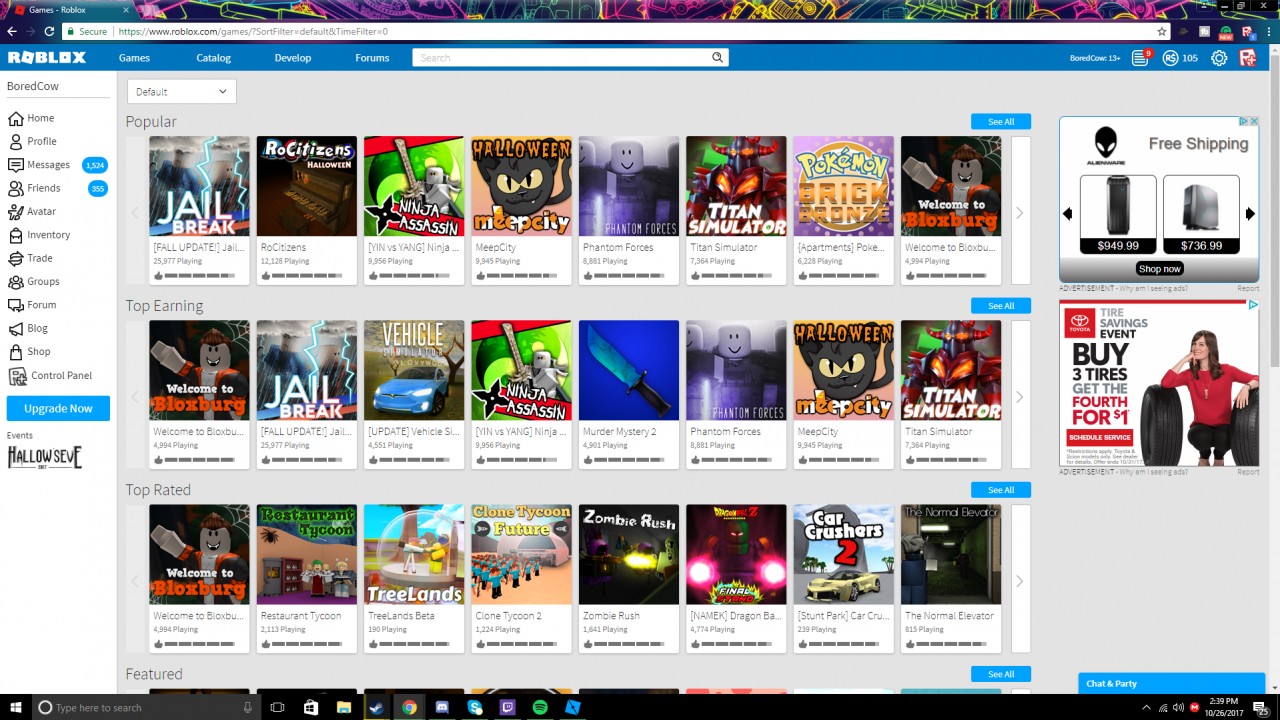Open the Friends sidebar icon

point(16,188)
